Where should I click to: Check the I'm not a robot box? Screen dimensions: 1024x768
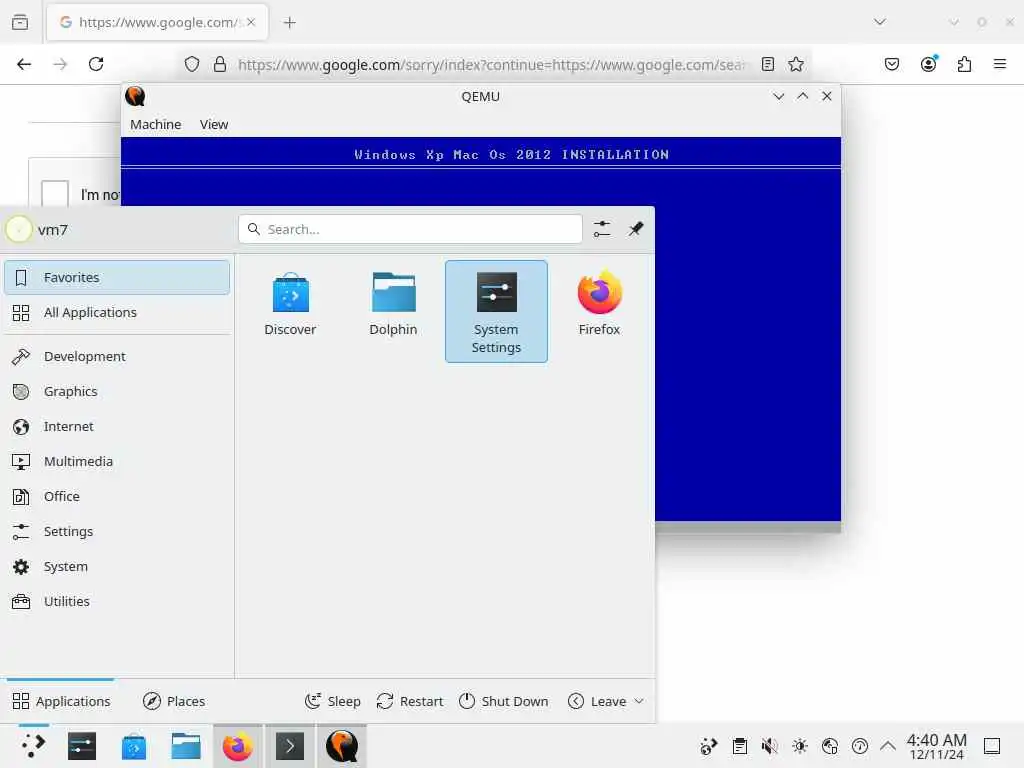[55, 194]
